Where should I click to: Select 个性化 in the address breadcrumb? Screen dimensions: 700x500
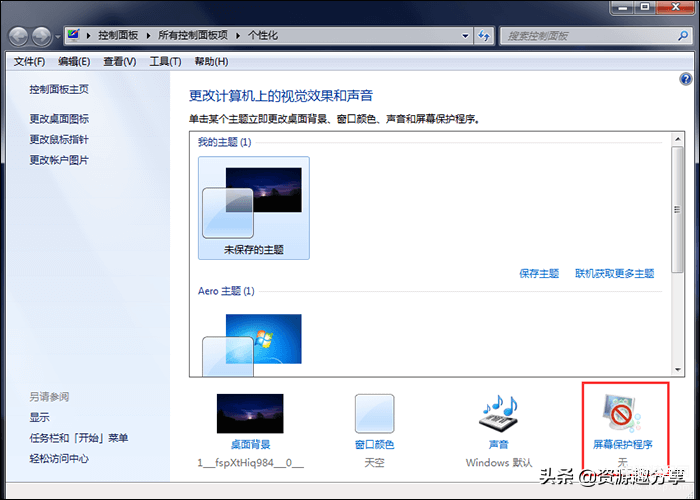coord(262,35)
